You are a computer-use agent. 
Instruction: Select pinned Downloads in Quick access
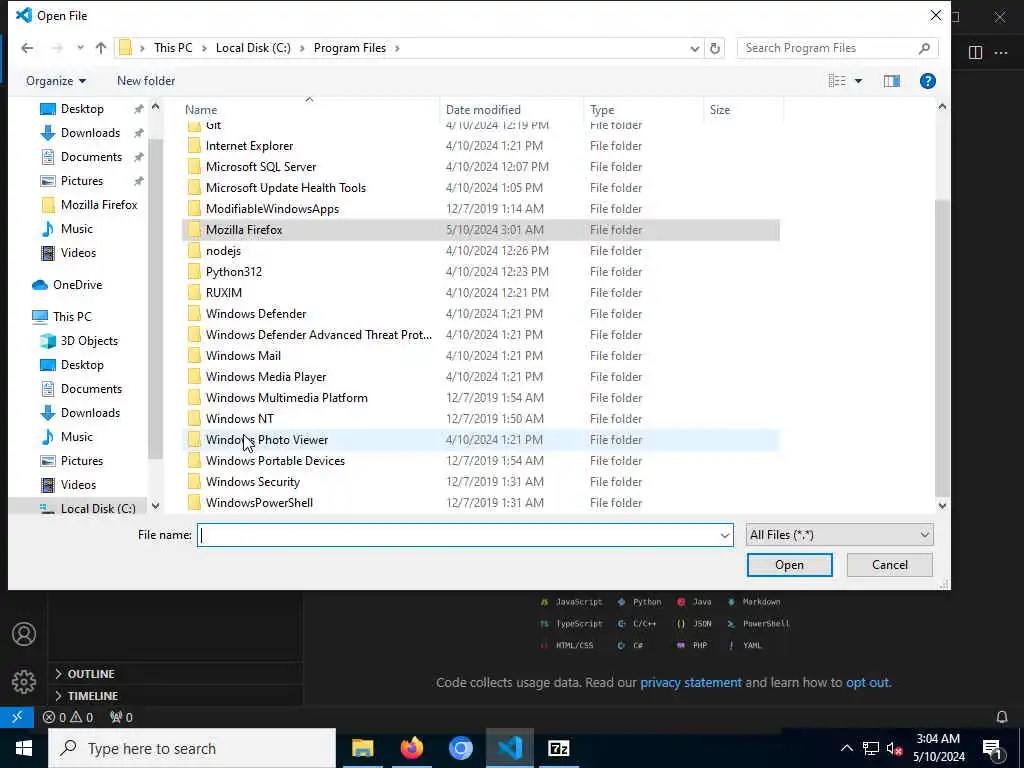click(x=90, y=133)
